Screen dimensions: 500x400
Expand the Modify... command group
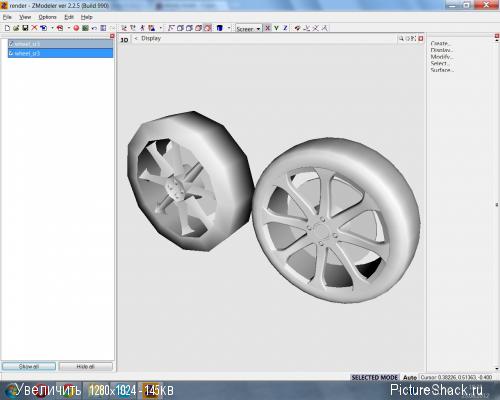441,57
